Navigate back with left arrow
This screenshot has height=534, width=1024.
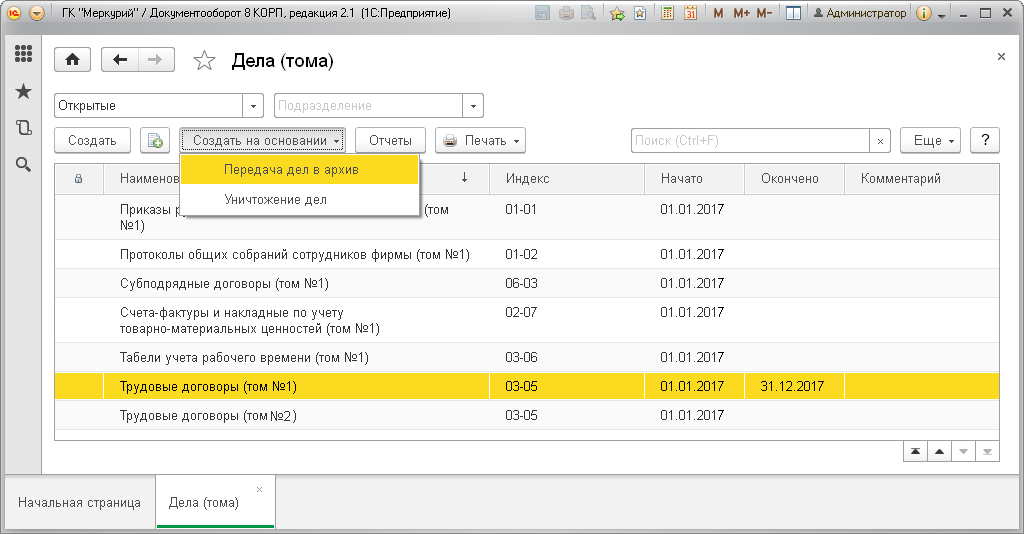click(x=120, y=60)
